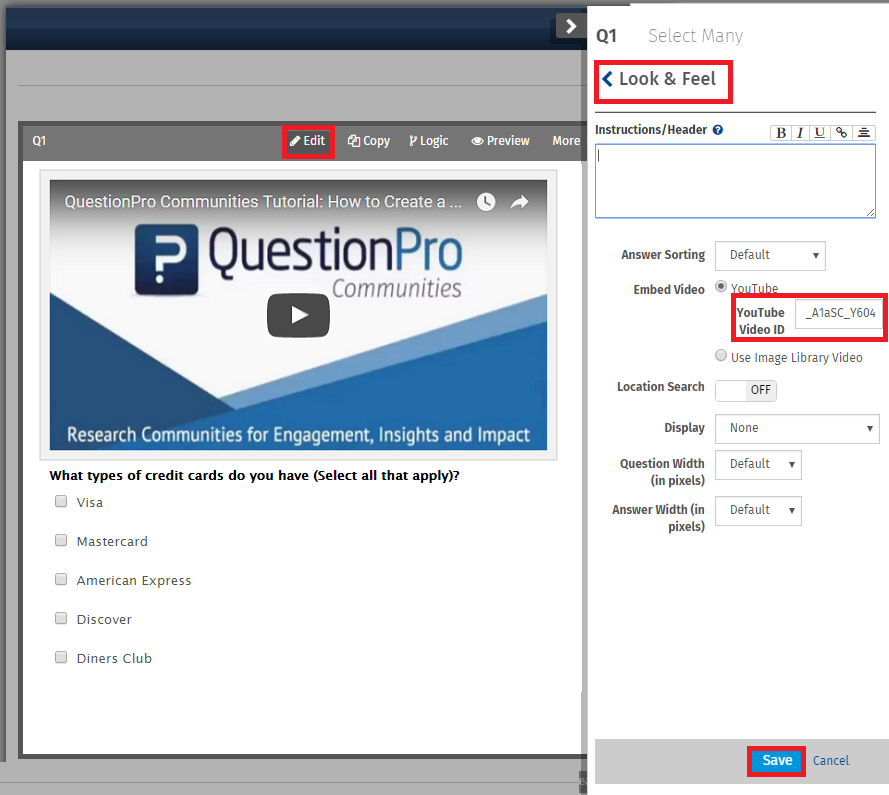The height and width of the screenshot is (795, 889).
Task: Insert a hyperlink in the Instructions header
Action: (841, 132)
